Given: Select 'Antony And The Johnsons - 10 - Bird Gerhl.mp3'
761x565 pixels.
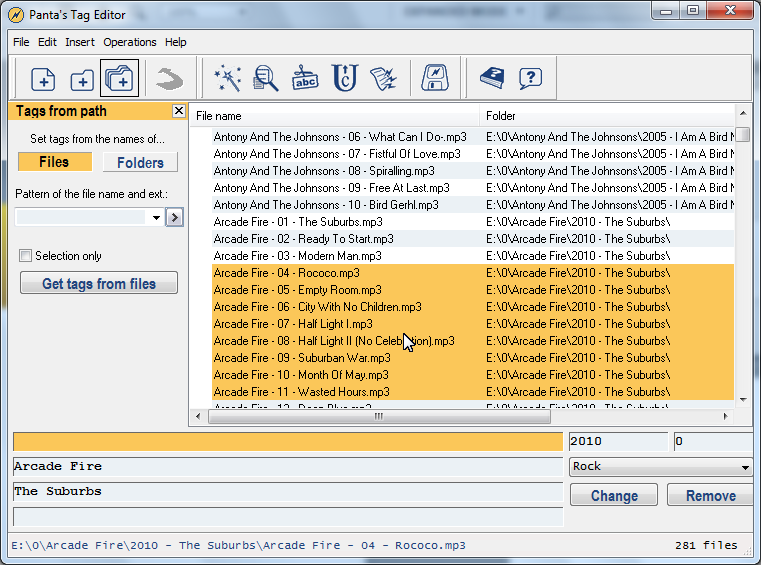Looking at the screenshot, I should coord(473,205).
